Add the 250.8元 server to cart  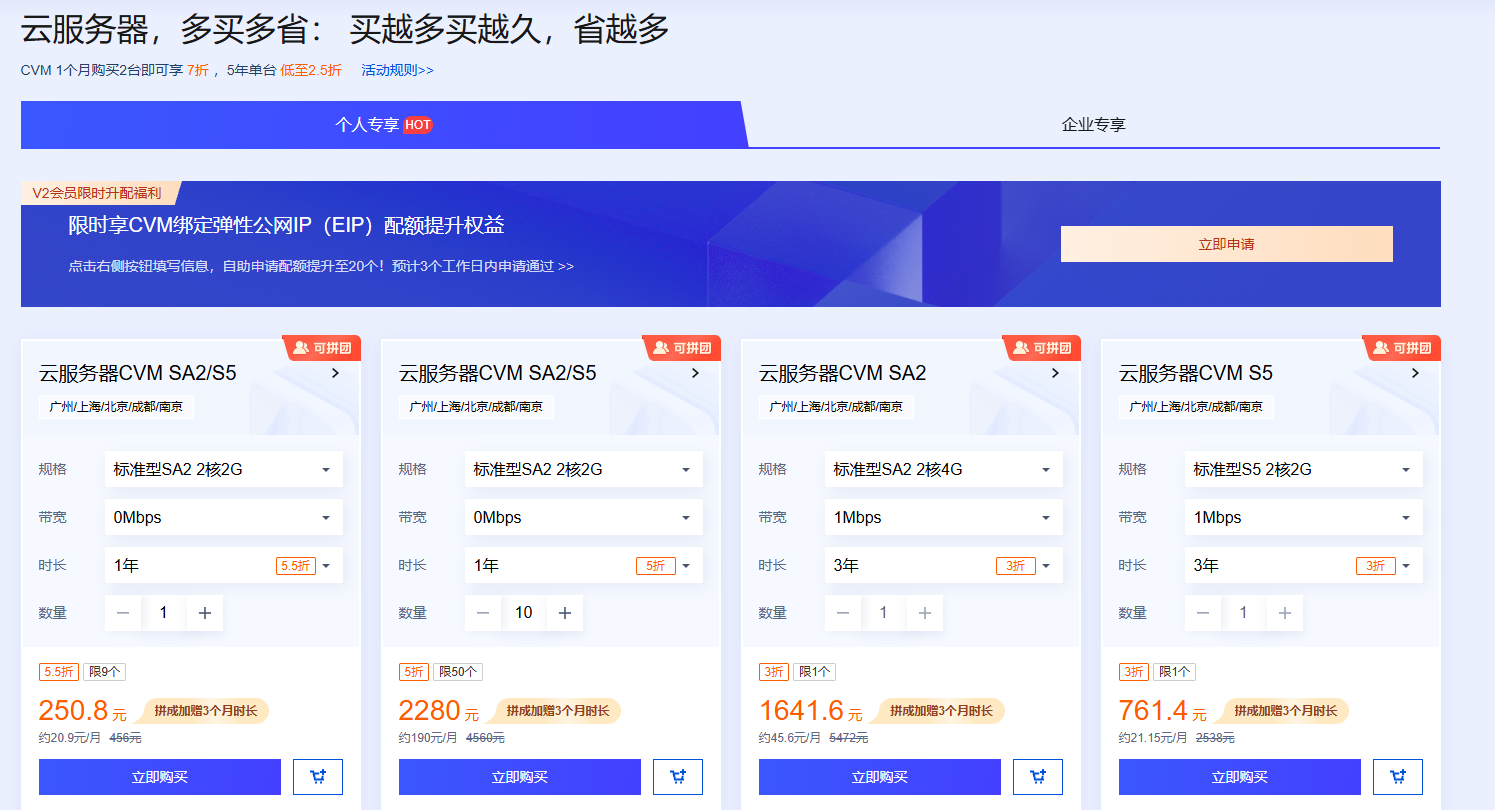pos(318,777)
